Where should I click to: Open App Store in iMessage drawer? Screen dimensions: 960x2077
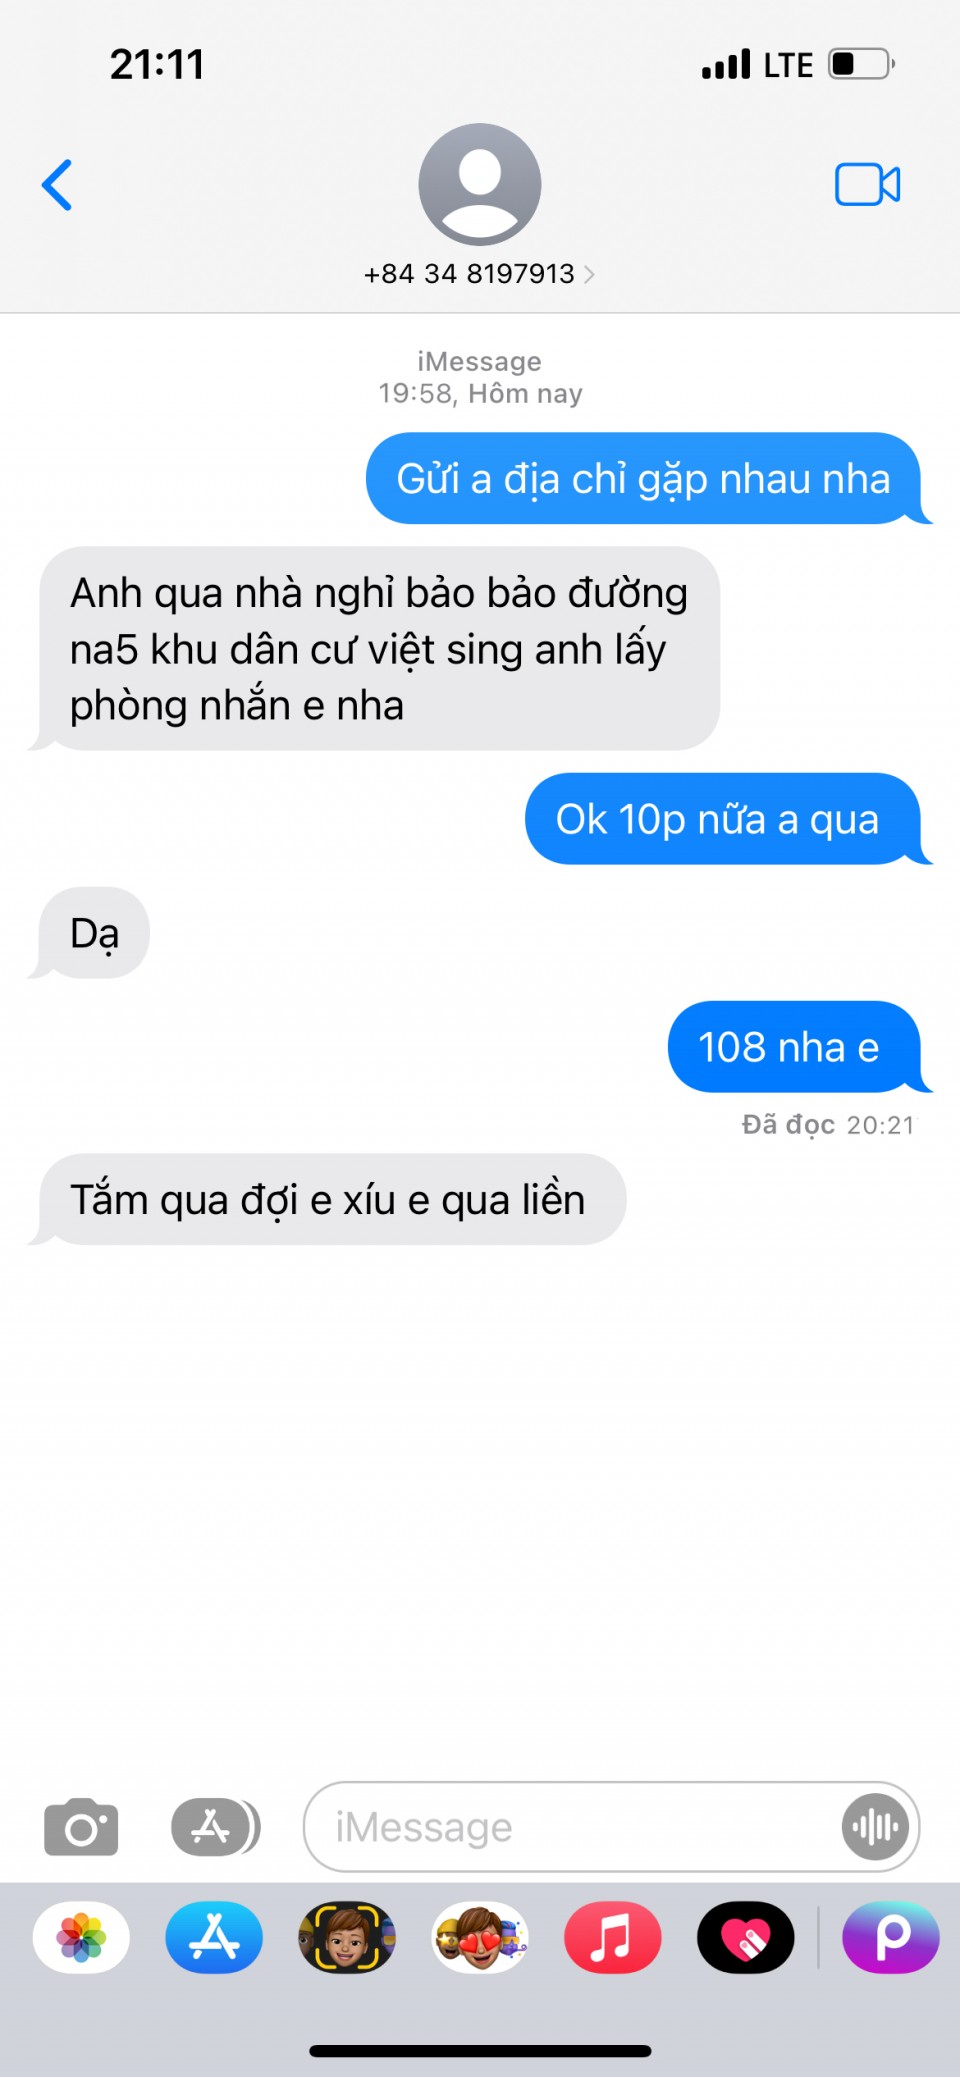click(214, 1937)
